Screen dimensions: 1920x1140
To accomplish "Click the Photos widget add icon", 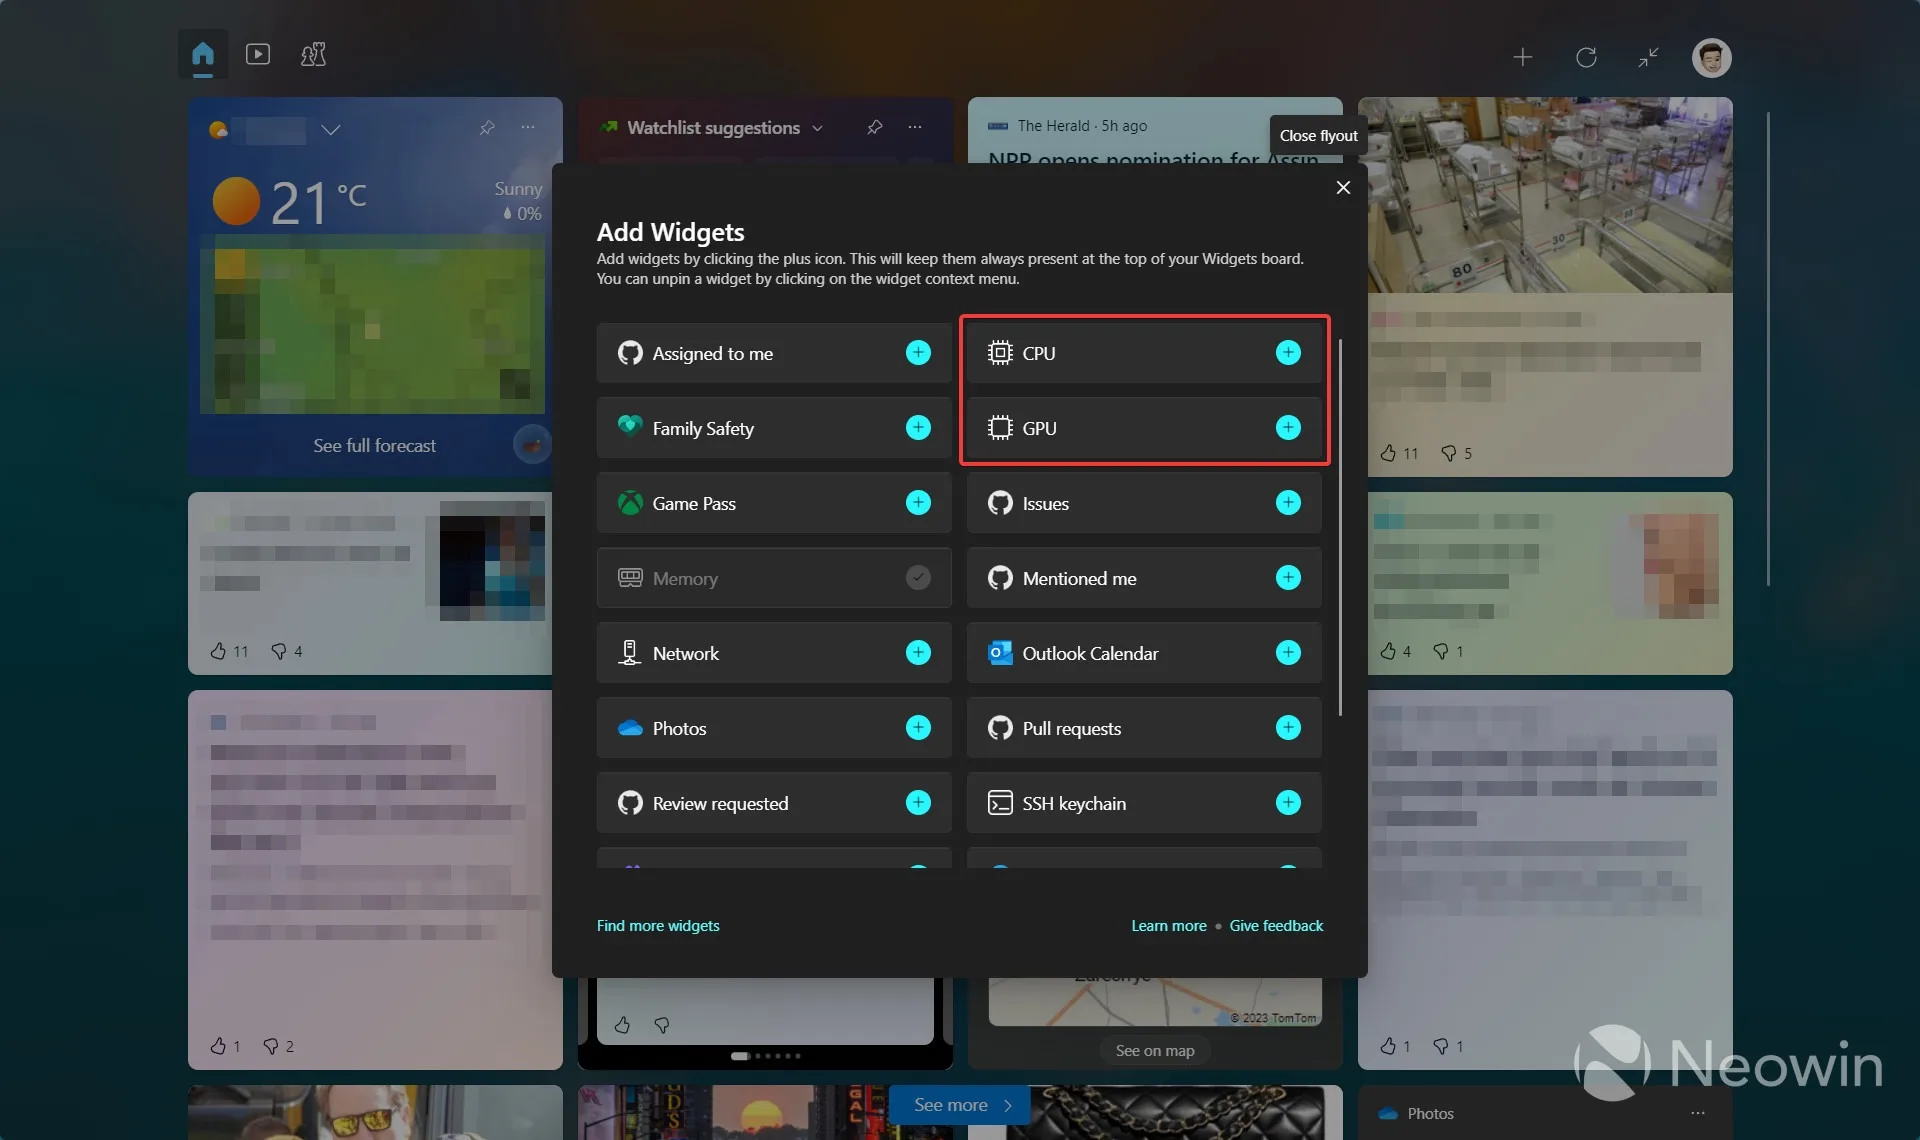I will pyautogui.click(x=919, y=727).
